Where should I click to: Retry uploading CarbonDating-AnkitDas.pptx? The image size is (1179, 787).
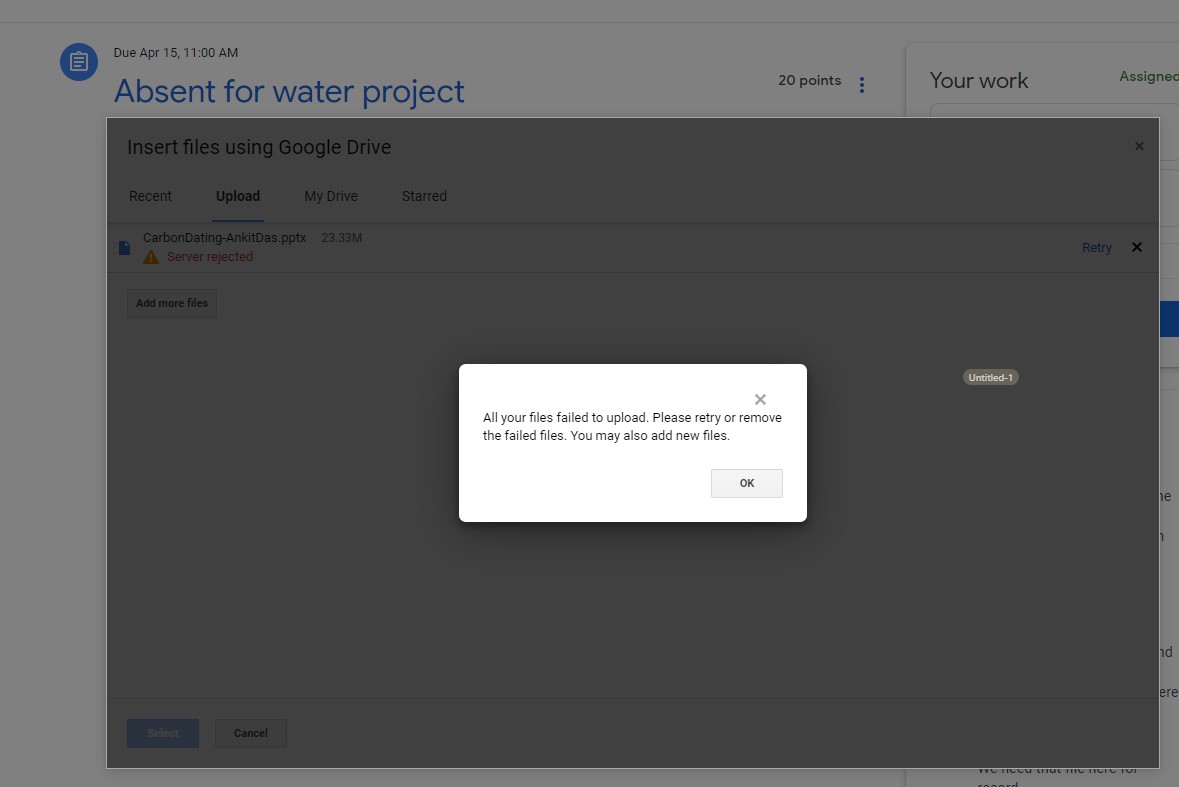1096,247
